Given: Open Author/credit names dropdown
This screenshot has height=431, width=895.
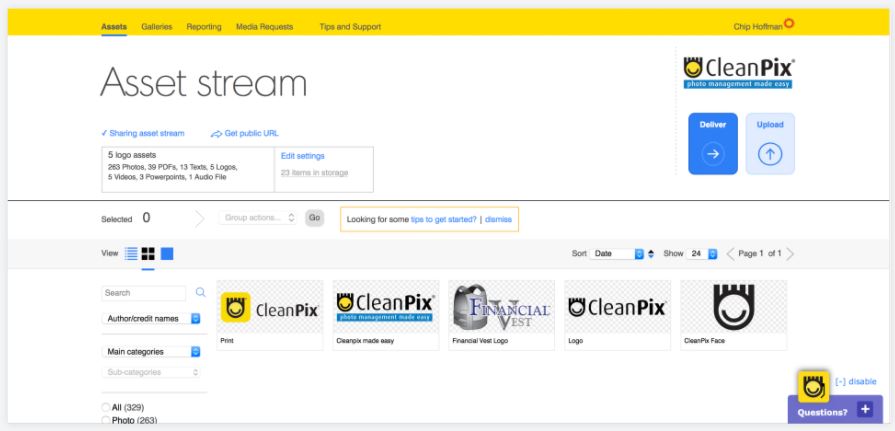Looking at the screenshot, I should pos(151,319).
